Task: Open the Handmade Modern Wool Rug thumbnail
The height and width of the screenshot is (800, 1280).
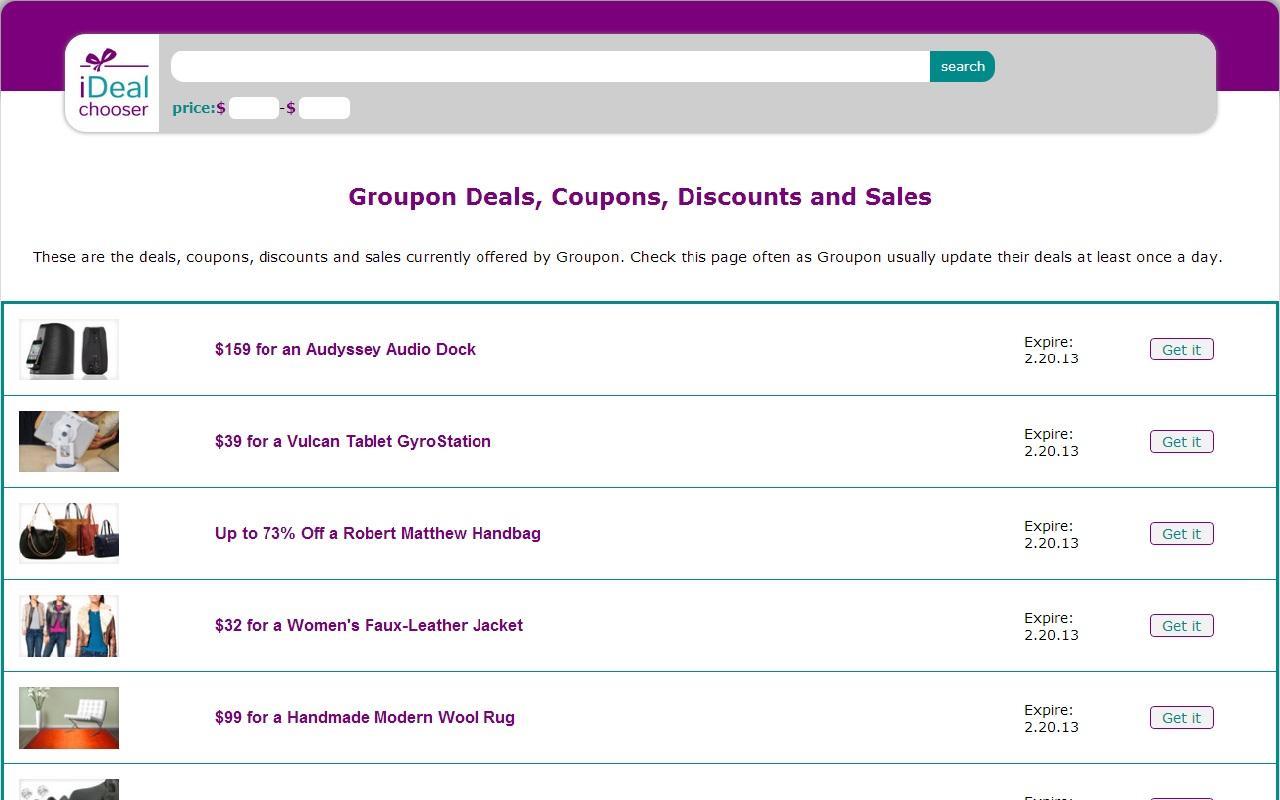Action: (69, 717)
